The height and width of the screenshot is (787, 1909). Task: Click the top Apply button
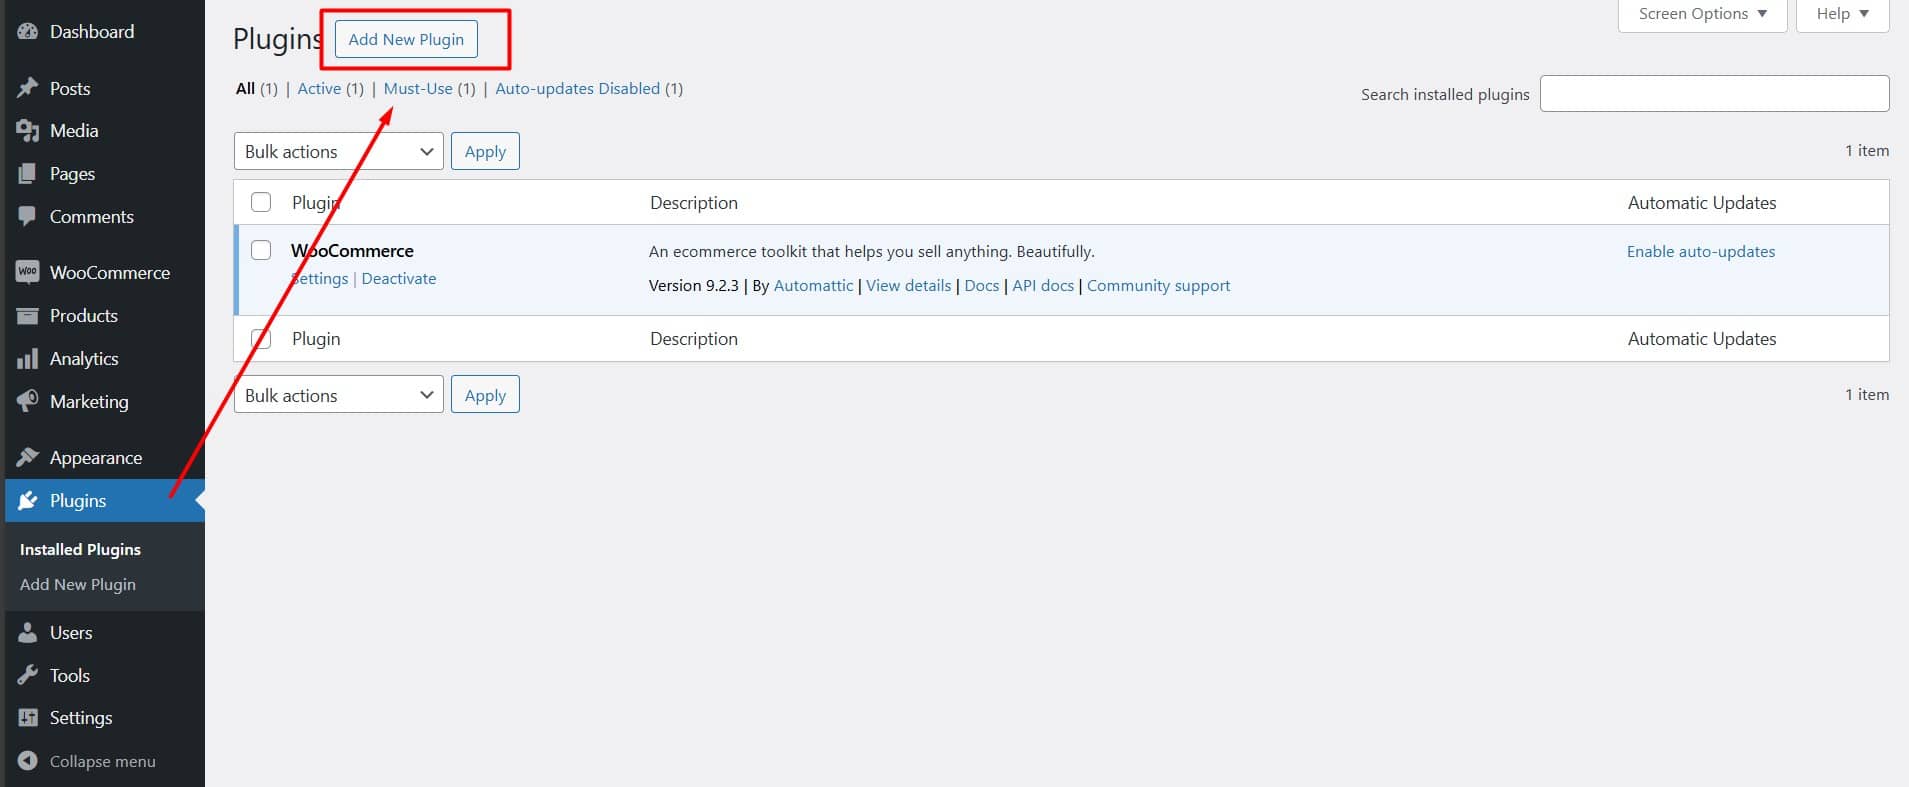pyautogui.click(x=485, y=151)
